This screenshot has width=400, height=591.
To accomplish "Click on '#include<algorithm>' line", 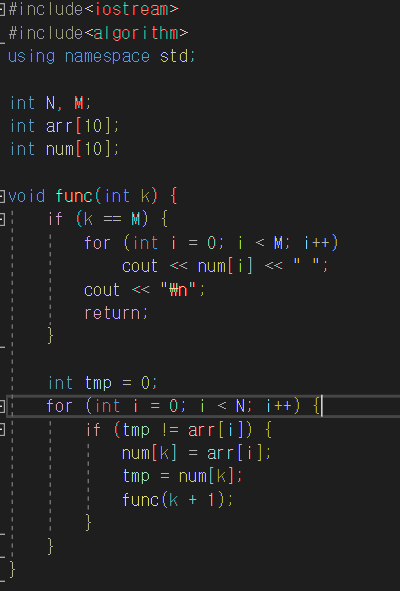I will click(98, 34).
